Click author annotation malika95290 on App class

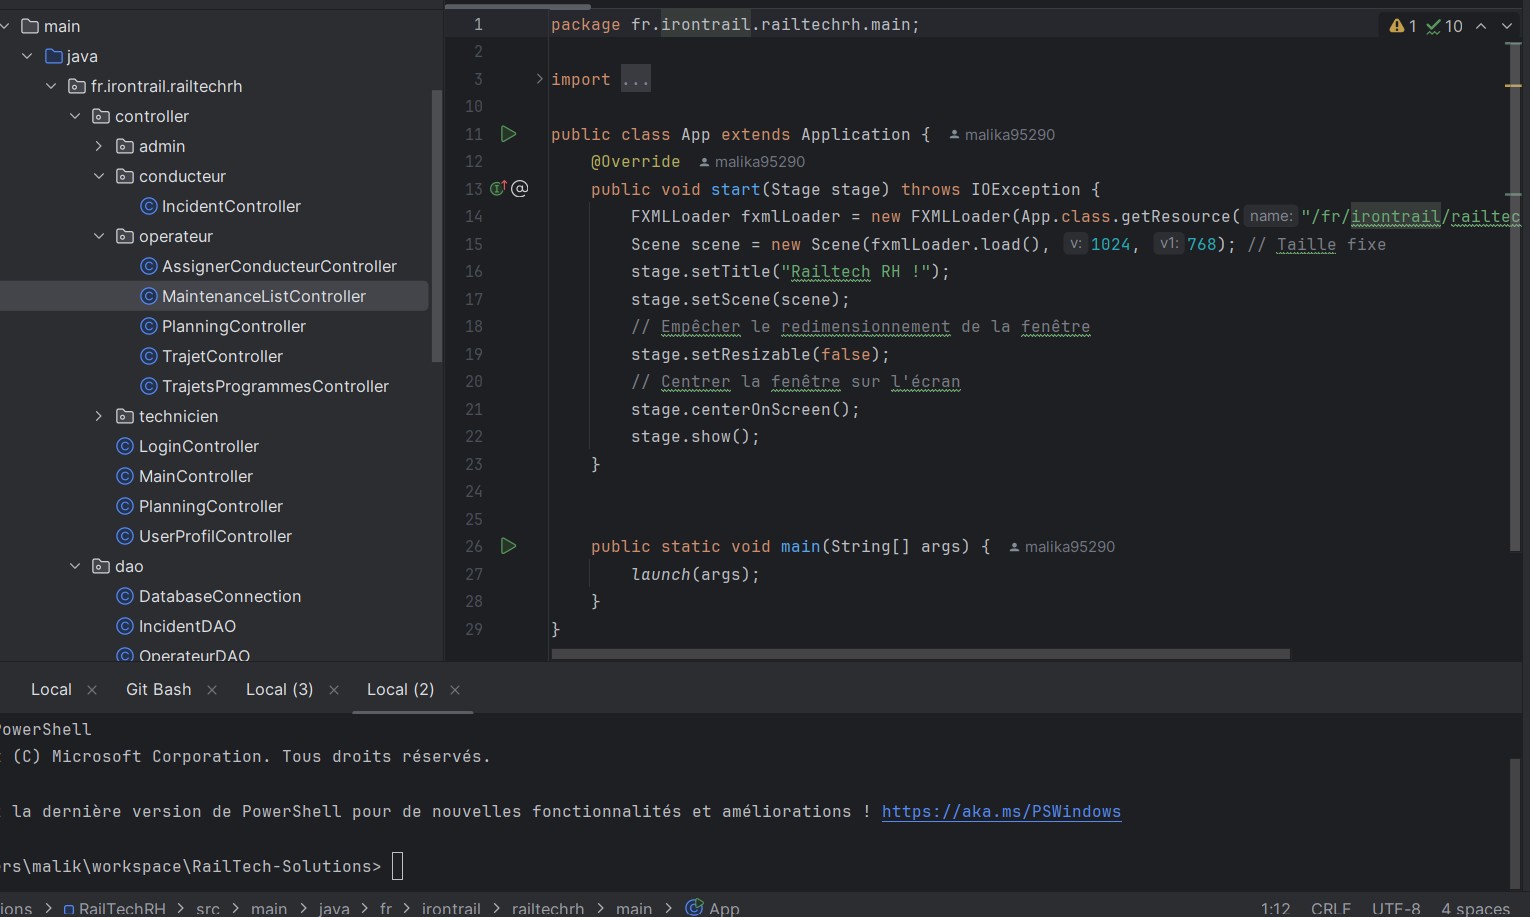click(1002, 135)
